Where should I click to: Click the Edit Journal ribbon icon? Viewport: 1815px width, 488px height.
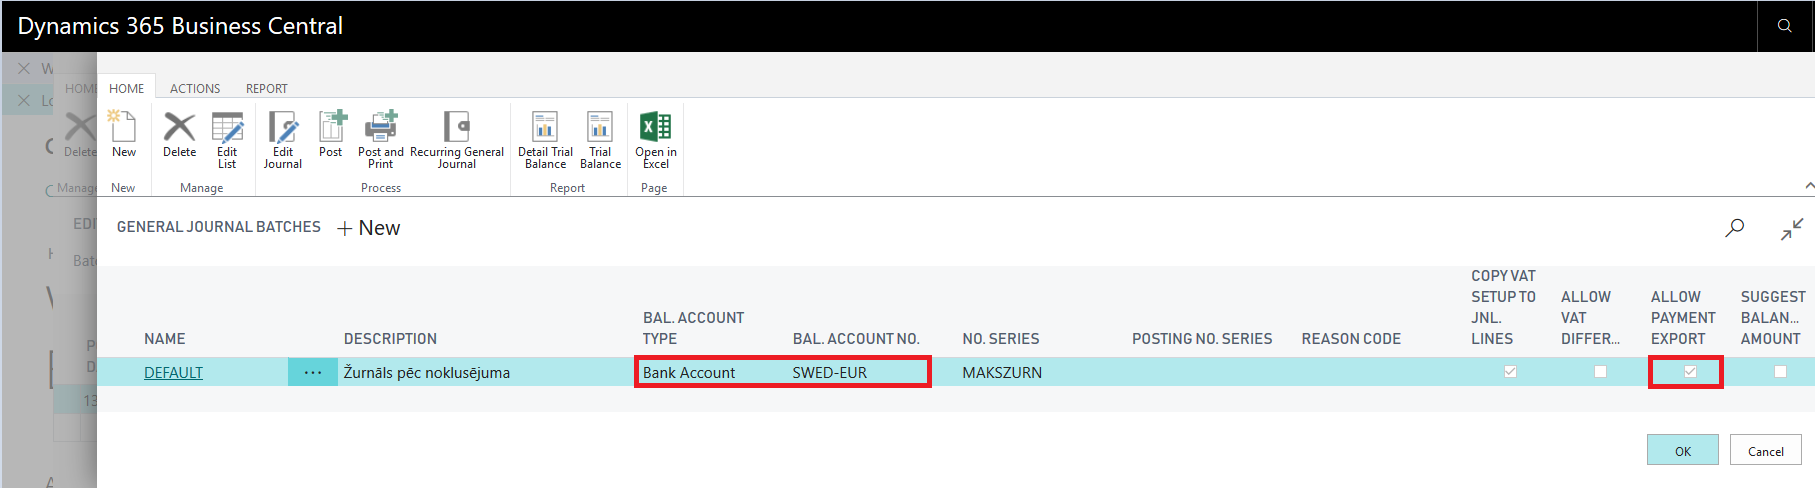pos(283,140)
